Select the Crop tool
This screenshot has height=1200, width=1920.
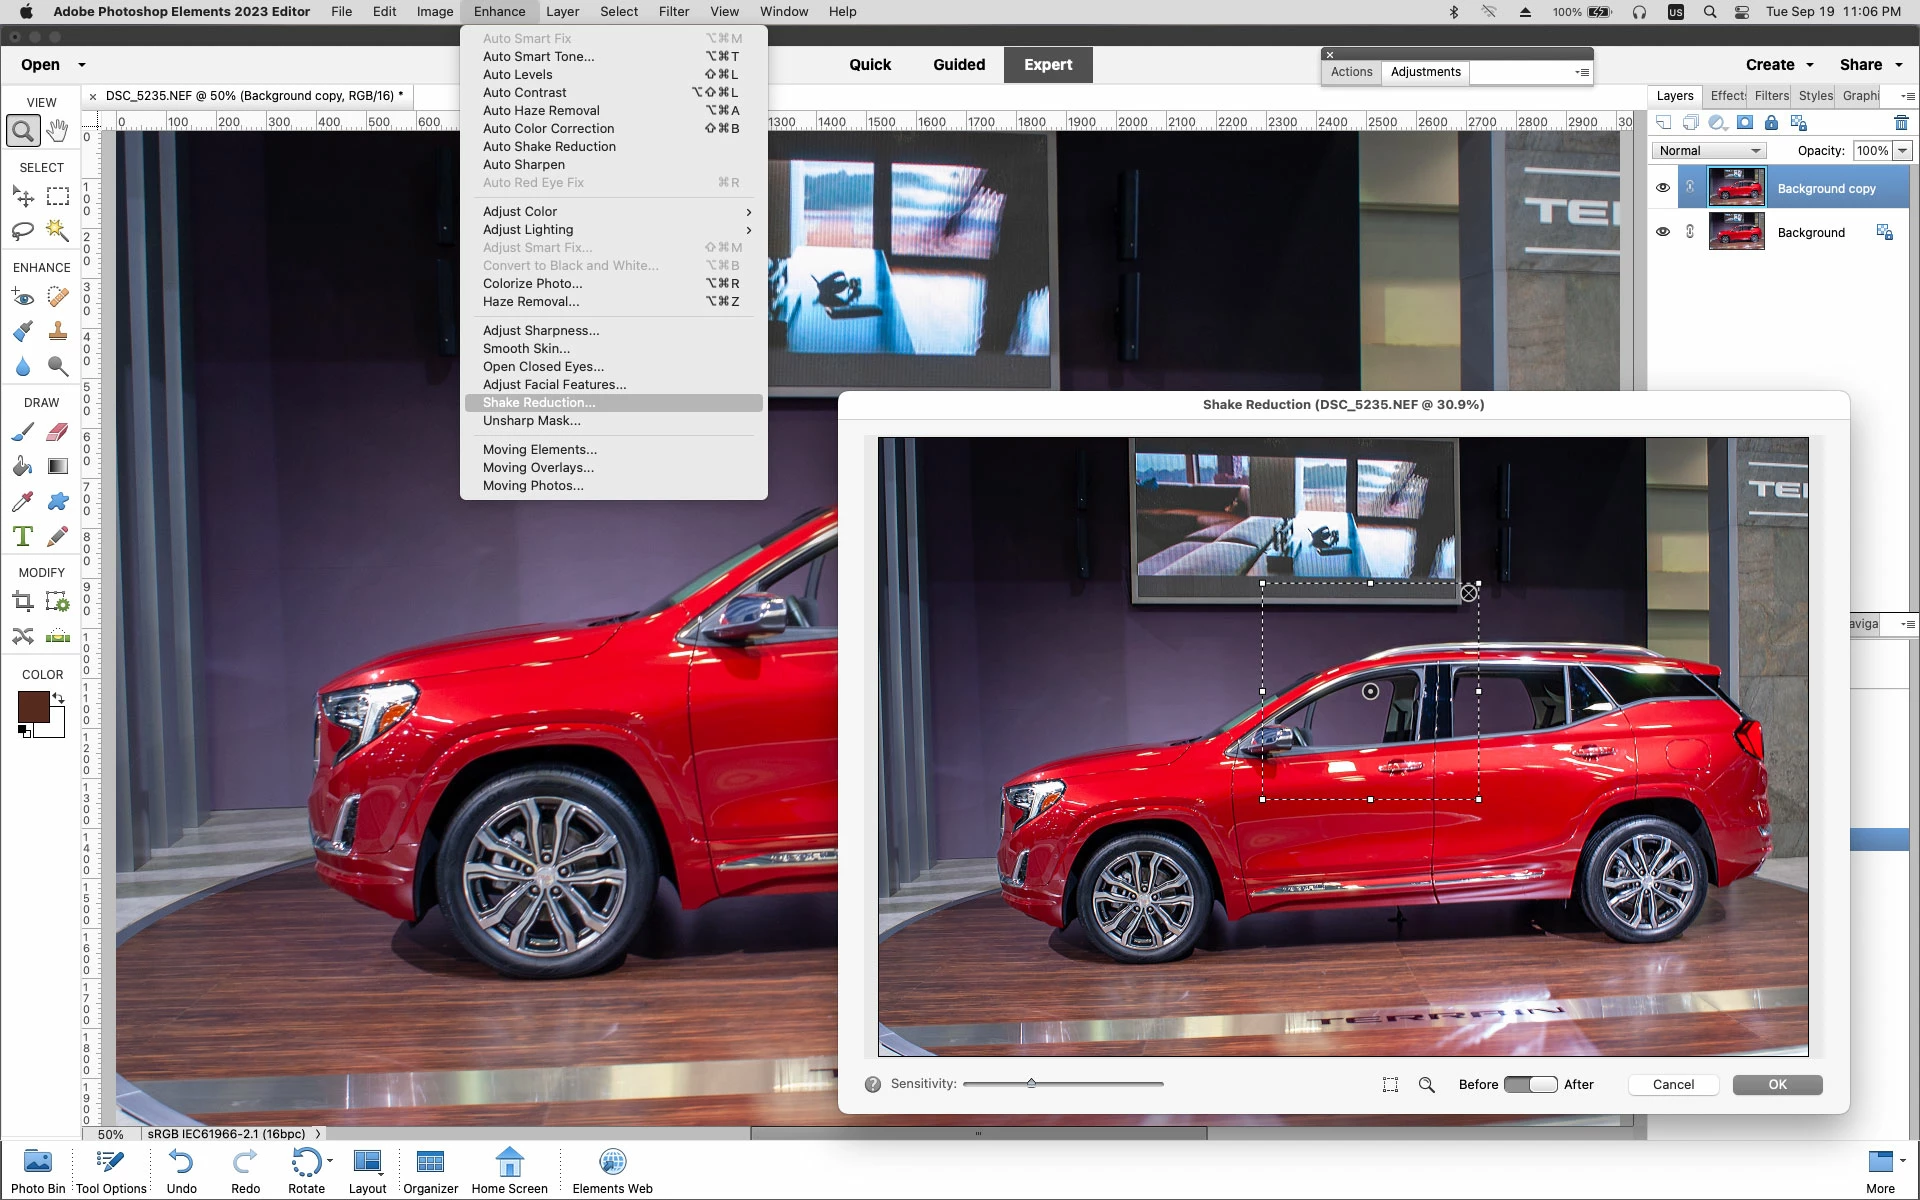pyautogui.click(x=23, y=602)
